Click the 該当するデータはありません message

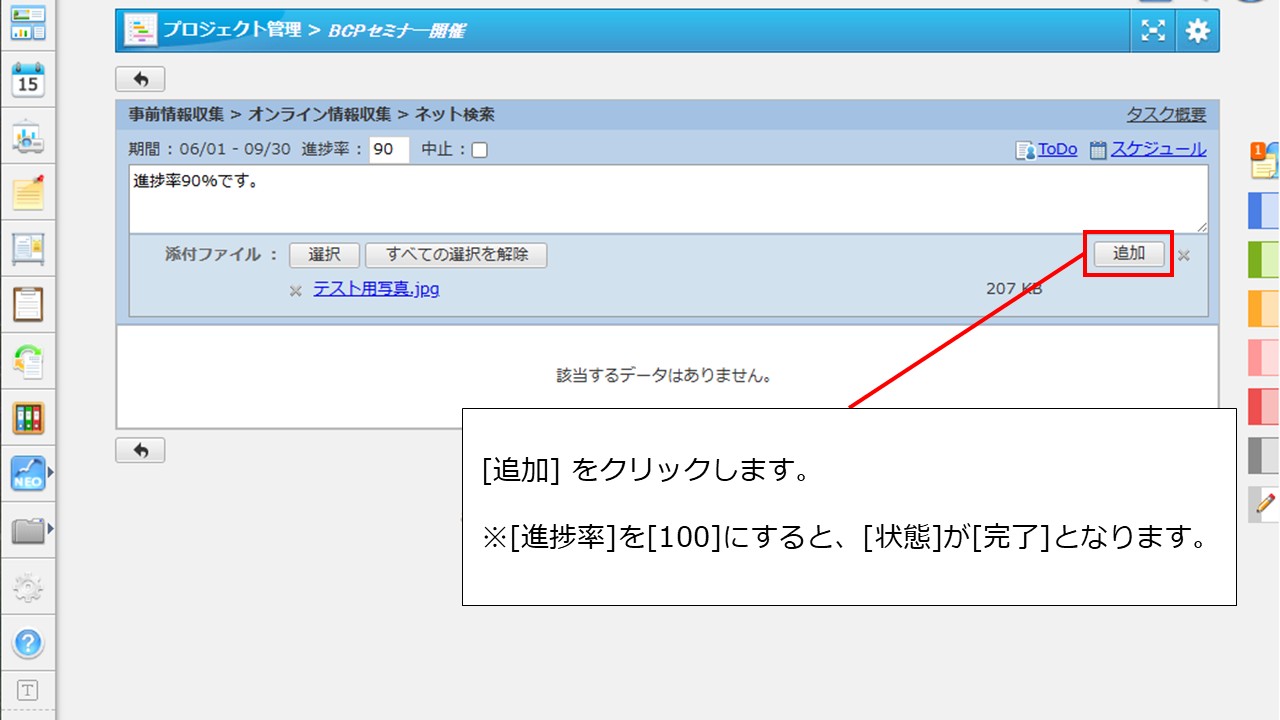coord(667,376)
